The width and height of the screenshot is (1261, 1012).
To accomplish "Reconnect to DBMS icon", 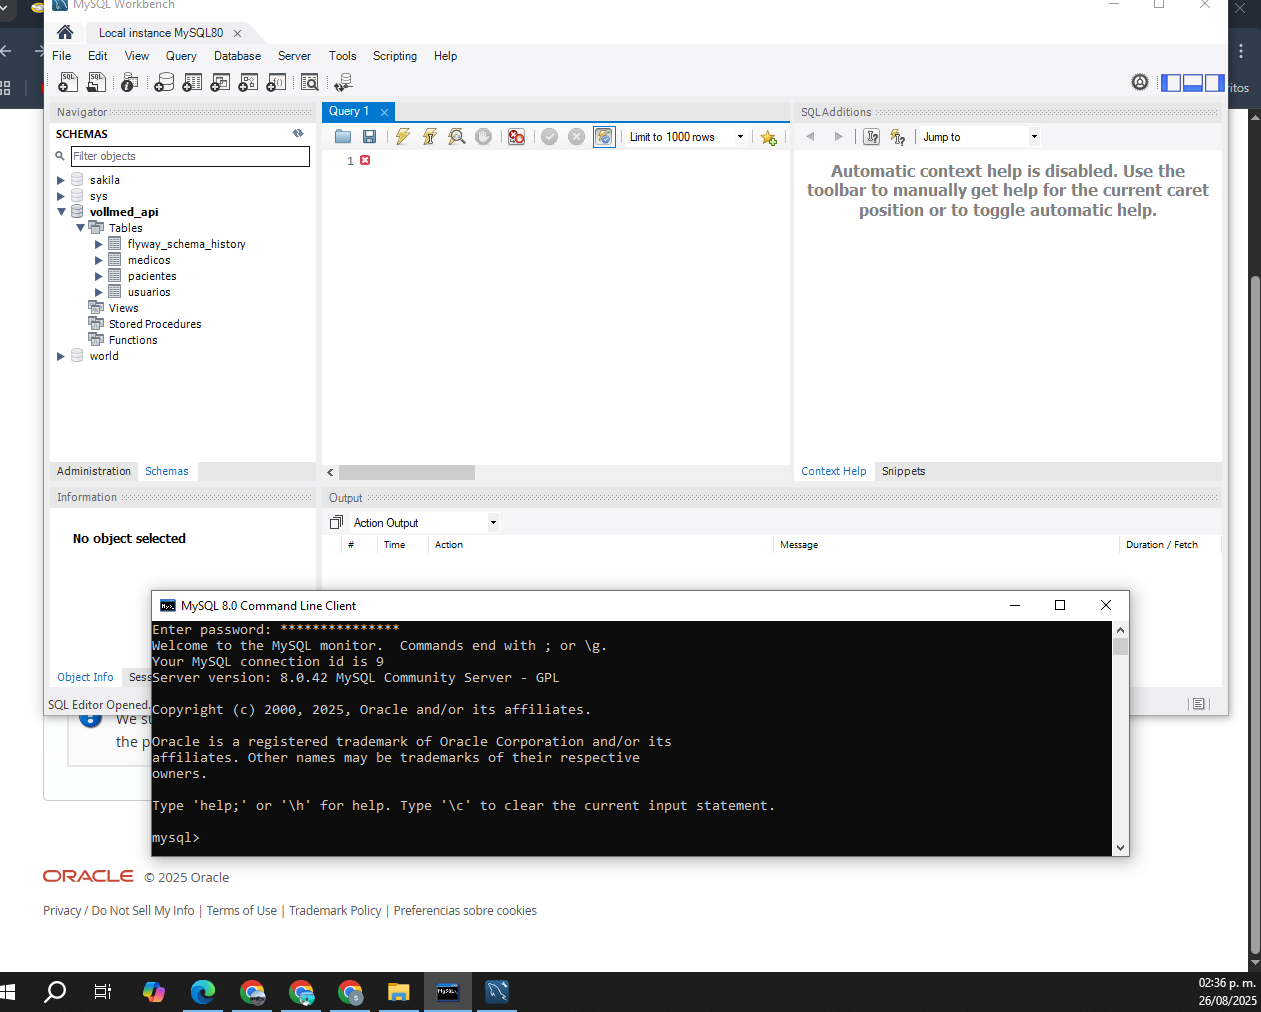I will pyautogui.click(x=343, y=82).
